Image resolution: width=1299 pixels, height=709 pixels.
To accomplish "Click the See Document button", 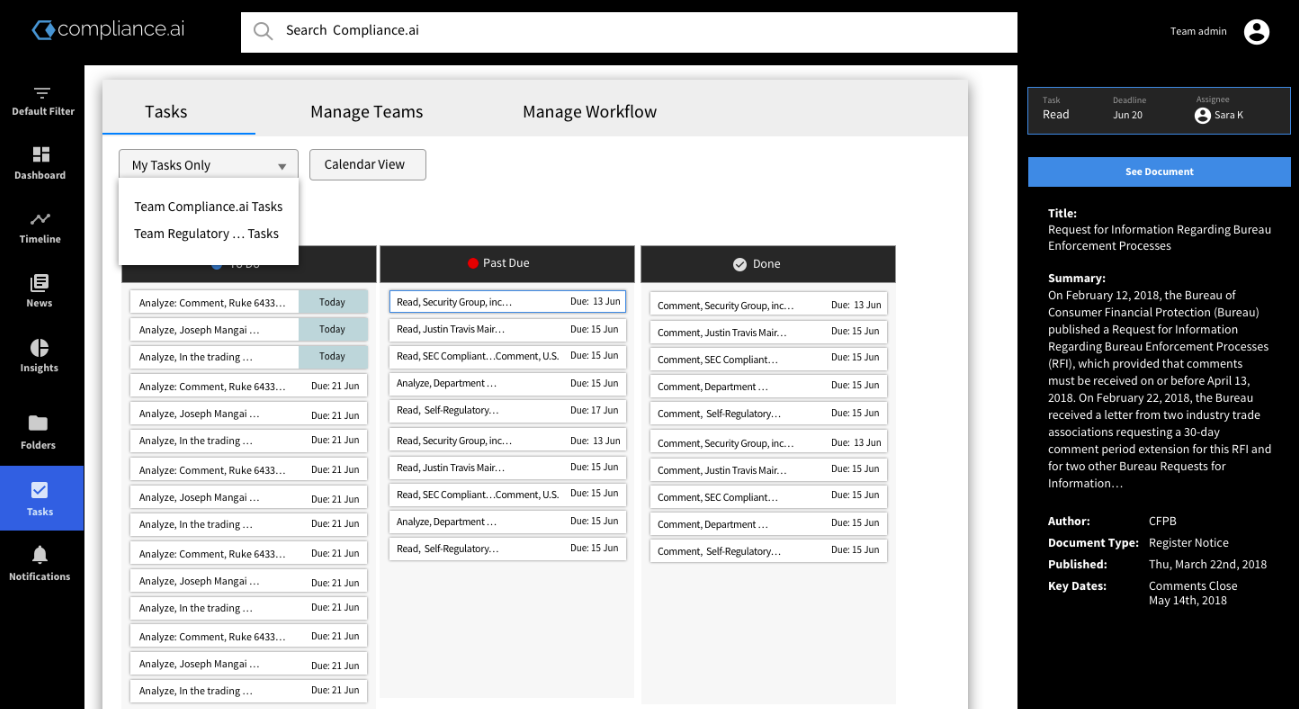I will (1159, 172).
